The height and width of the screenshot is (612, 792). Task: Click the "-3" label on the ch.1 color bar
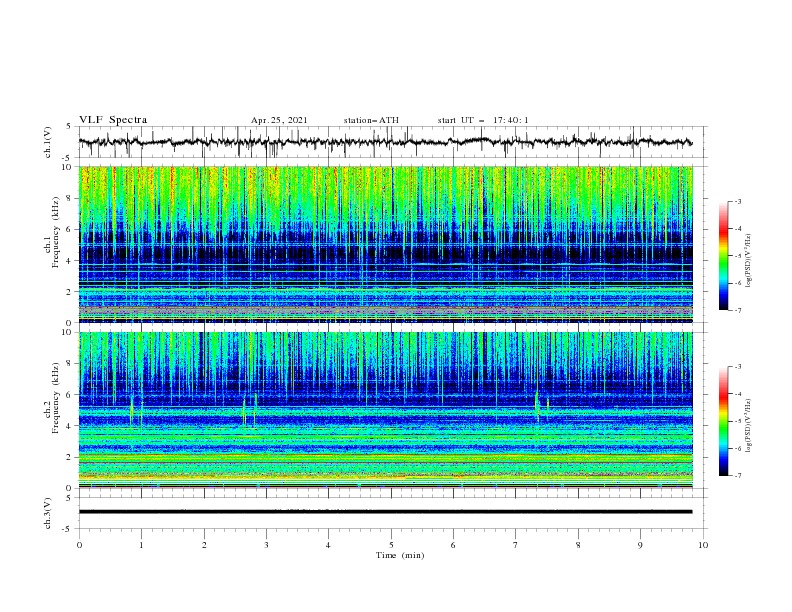click(738, 201)
